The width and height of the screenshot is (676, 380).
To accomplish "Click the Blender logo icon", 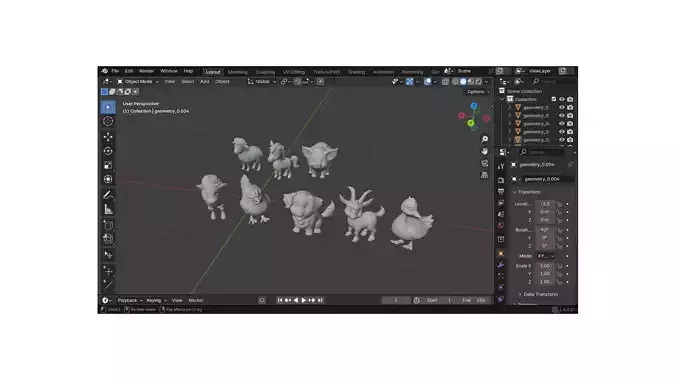I will (105, 71).
